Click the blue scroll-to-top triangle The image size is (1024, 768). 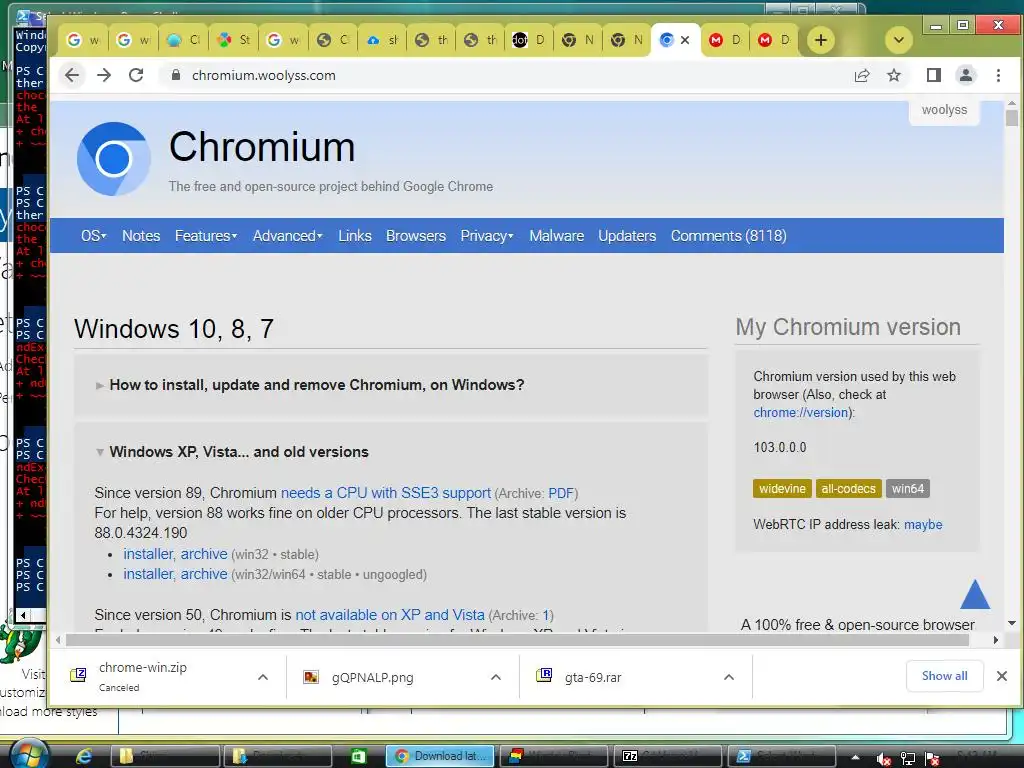coord(975,594)
